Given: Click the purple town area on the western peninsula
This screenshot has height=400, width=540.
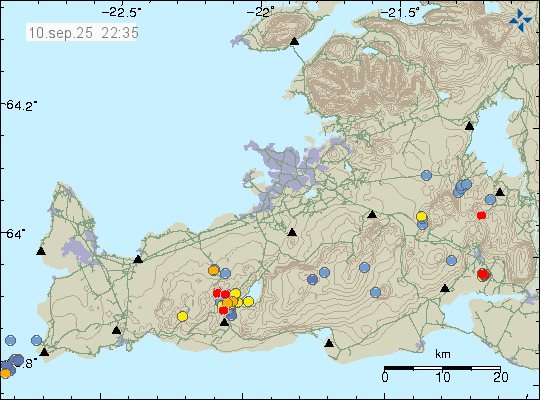Looking at the screenshot, I should pos(79,250).
